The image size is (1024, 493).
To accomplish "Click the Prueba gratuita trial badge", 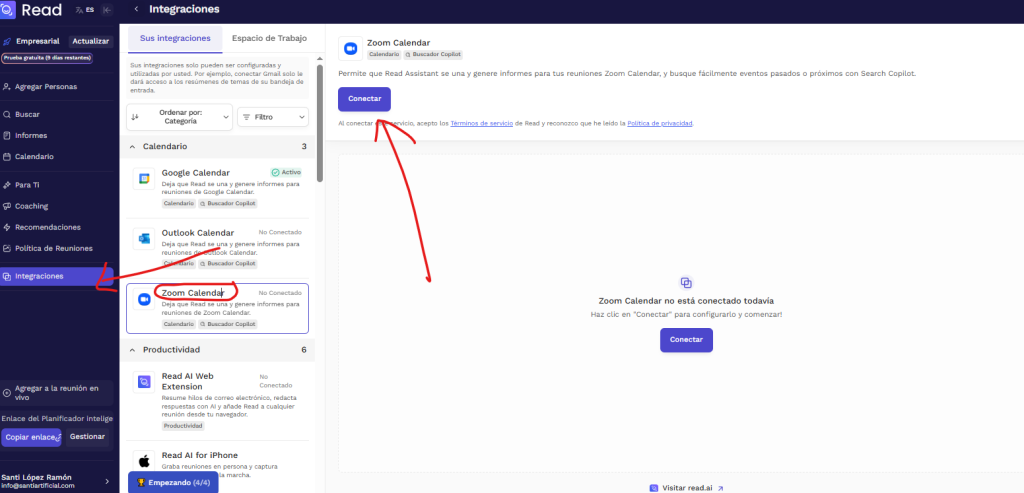I will point(47,57).
